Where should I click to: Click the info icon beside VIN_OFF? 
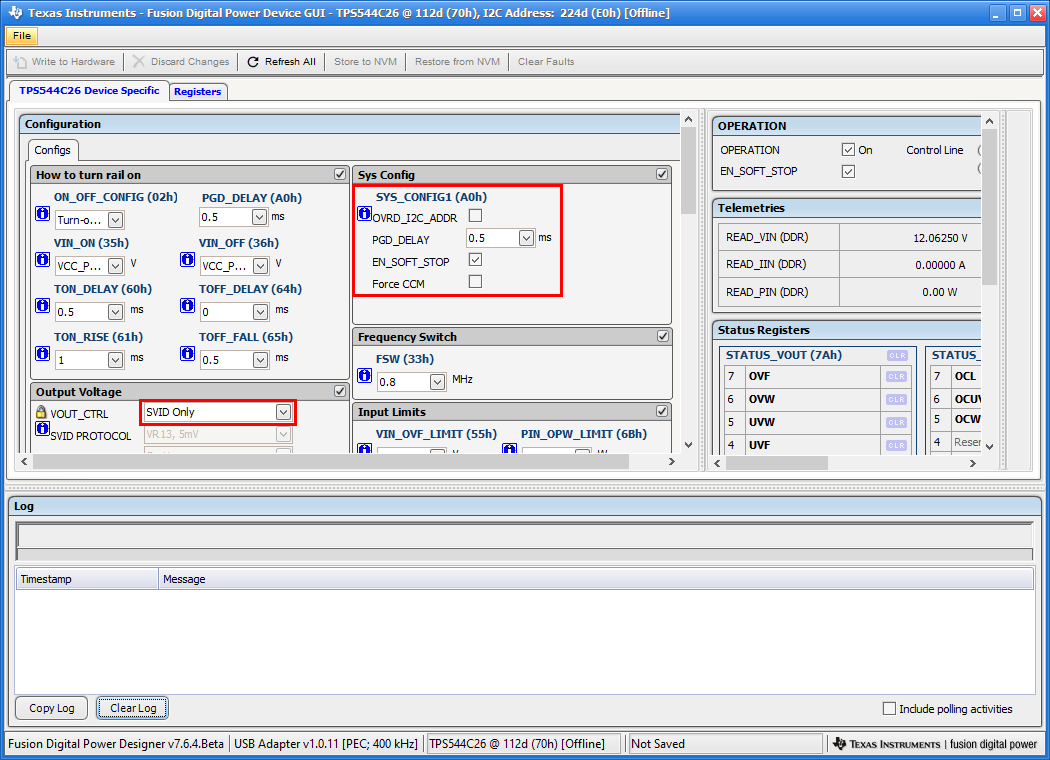(188, 260)
